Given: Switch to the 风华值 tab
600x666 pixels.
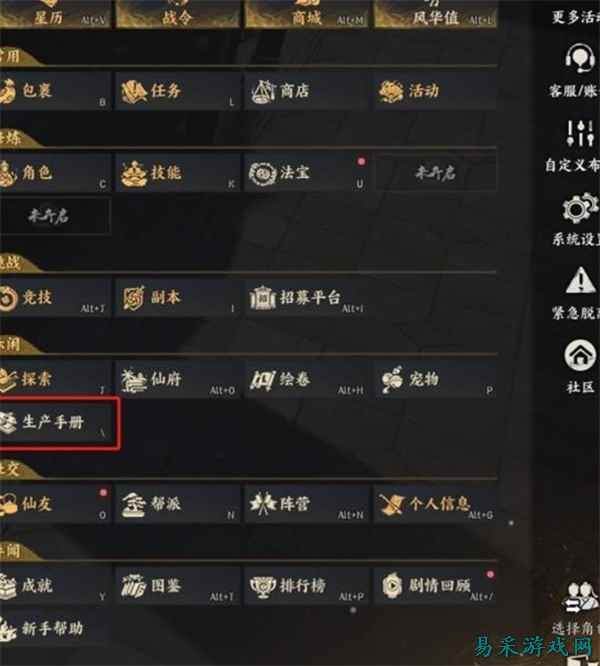Looking at the screenshot, I should (x=435, y=15).
